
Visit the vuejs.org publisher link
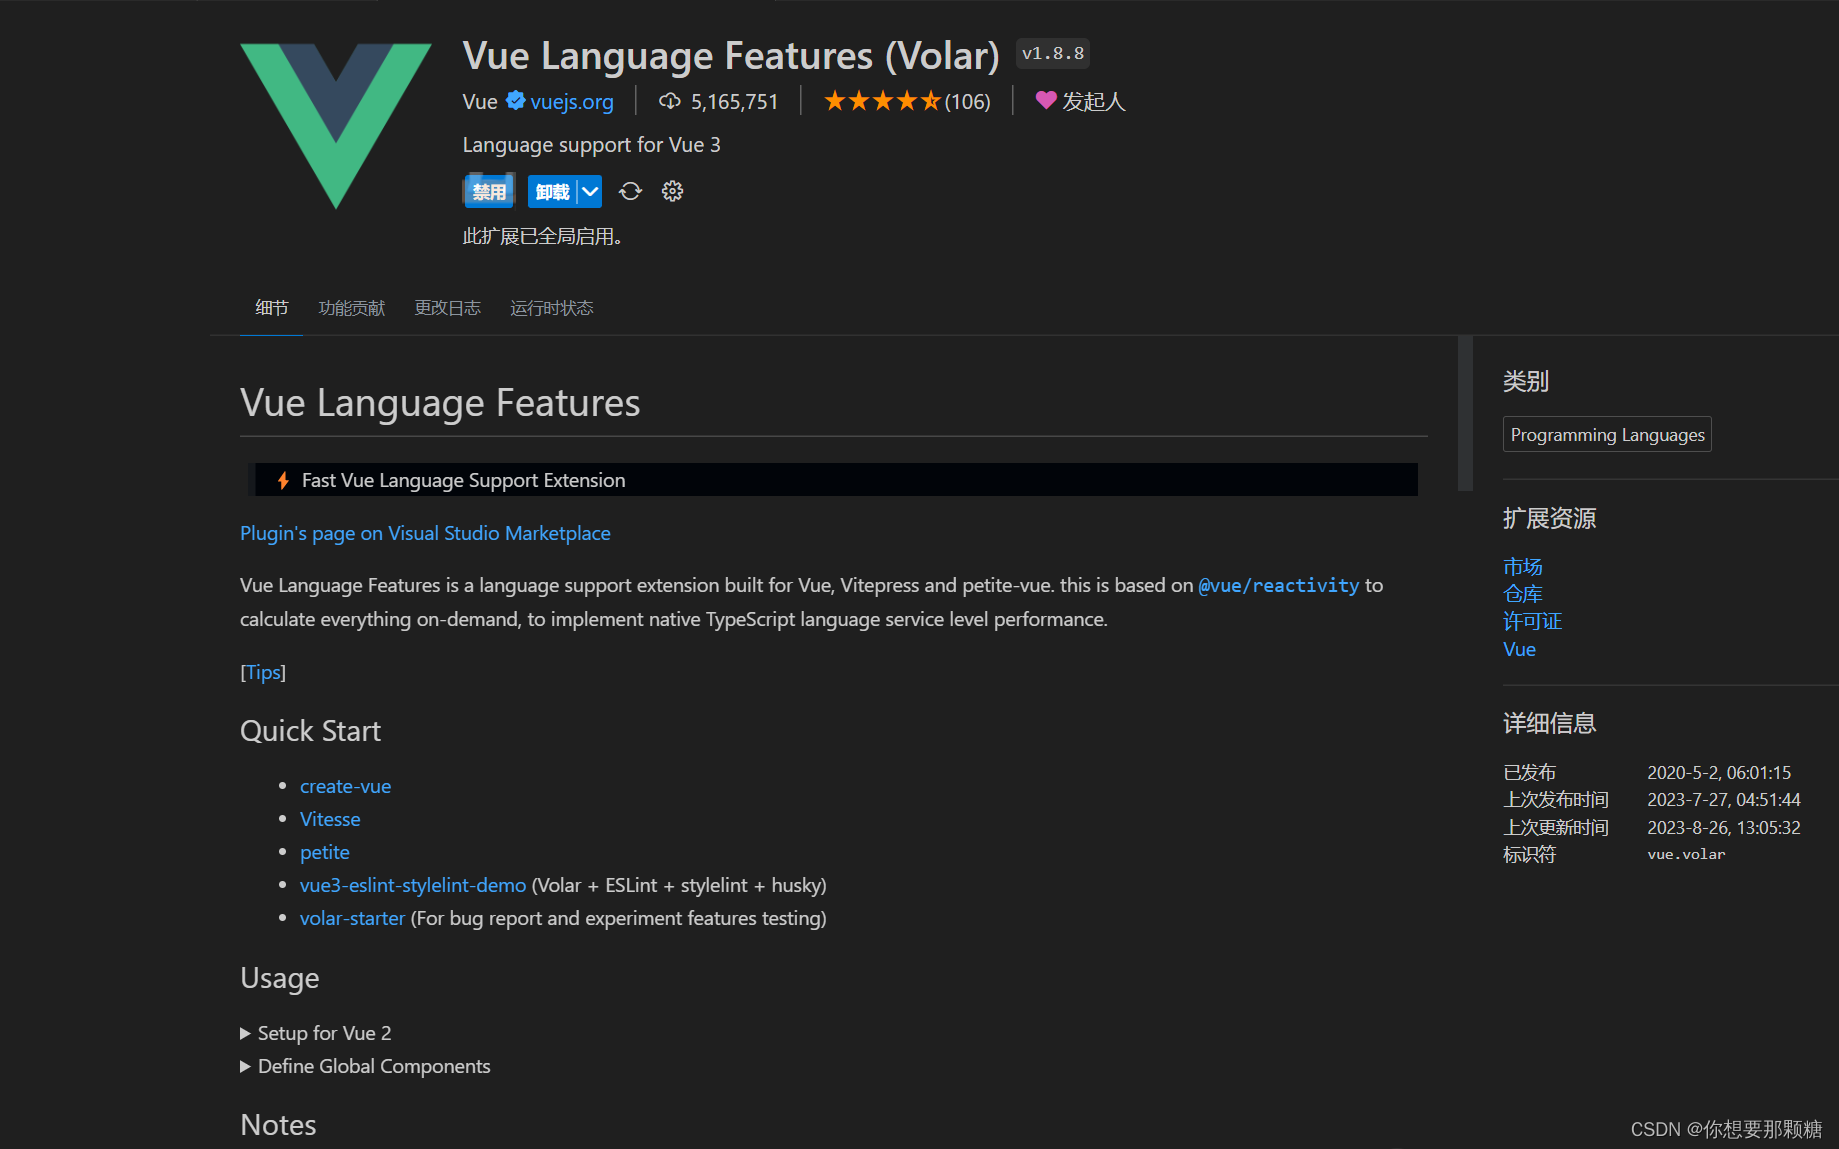[572, 101]
